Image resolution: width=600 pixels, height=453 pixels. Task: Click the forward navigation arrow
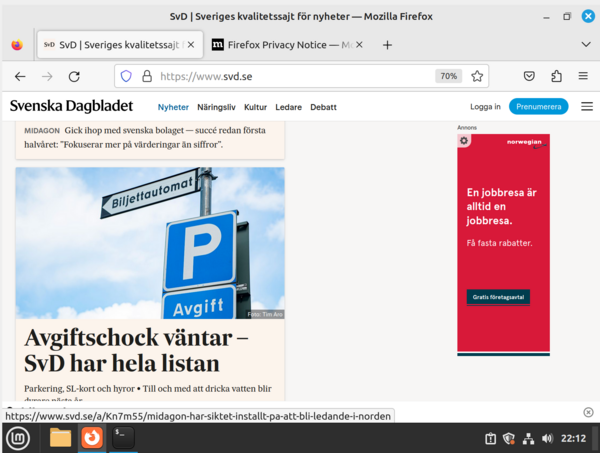coord(47,77)
